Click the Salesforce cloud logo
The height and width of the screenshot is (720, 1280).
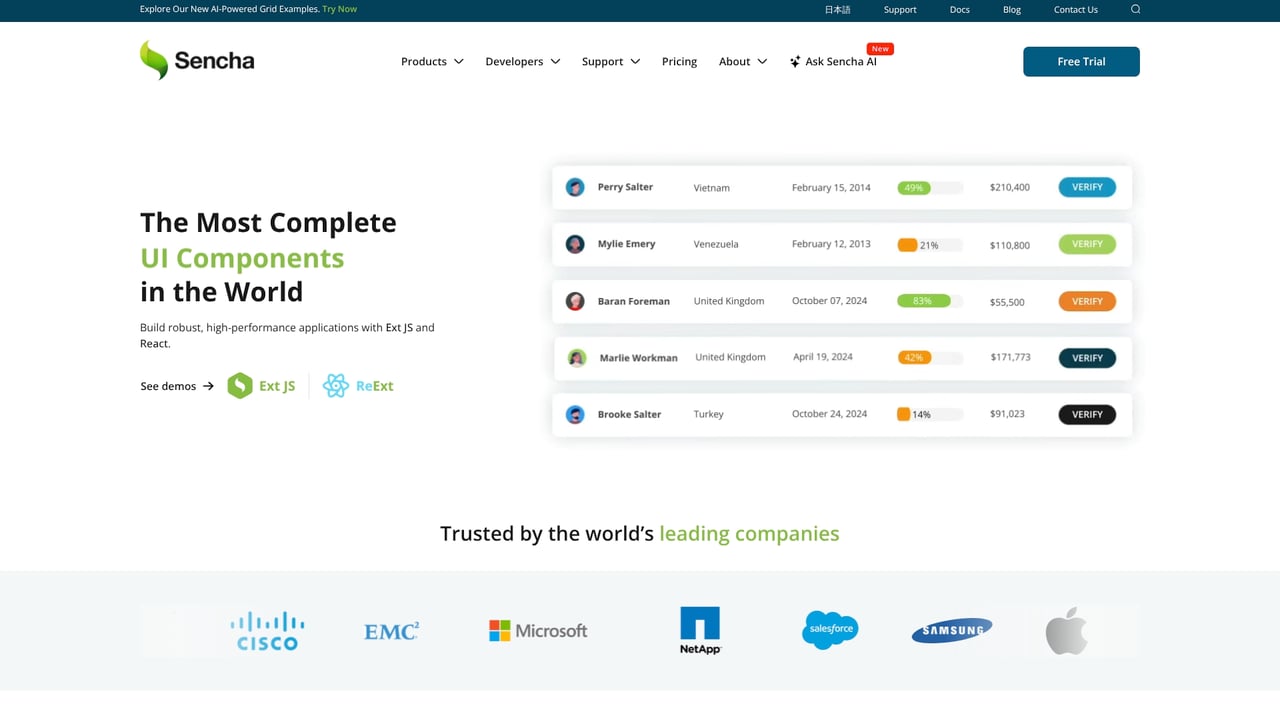830,630
